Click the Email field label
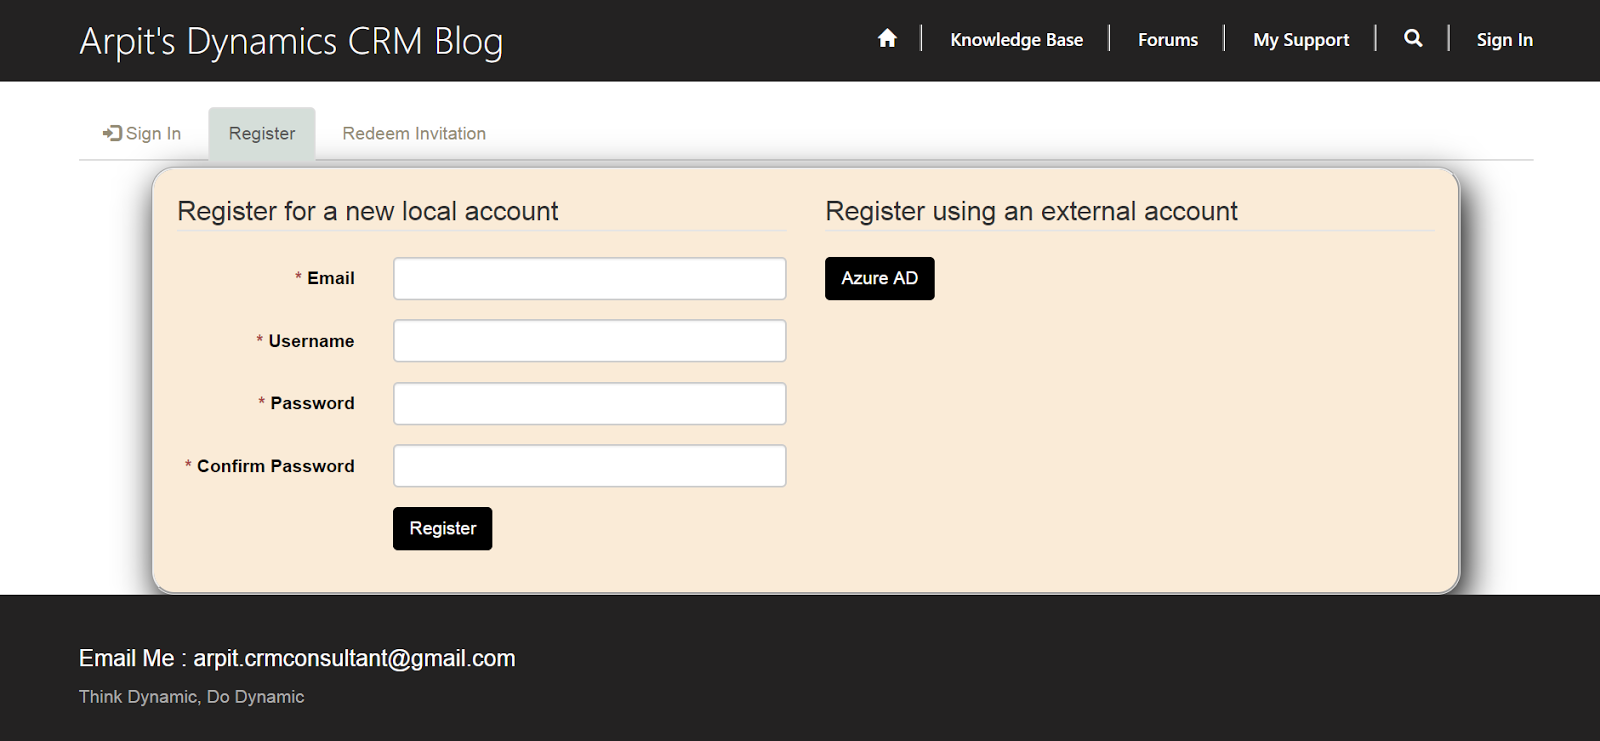Screen dimensions: 1600x741 (x=330, y=279)
